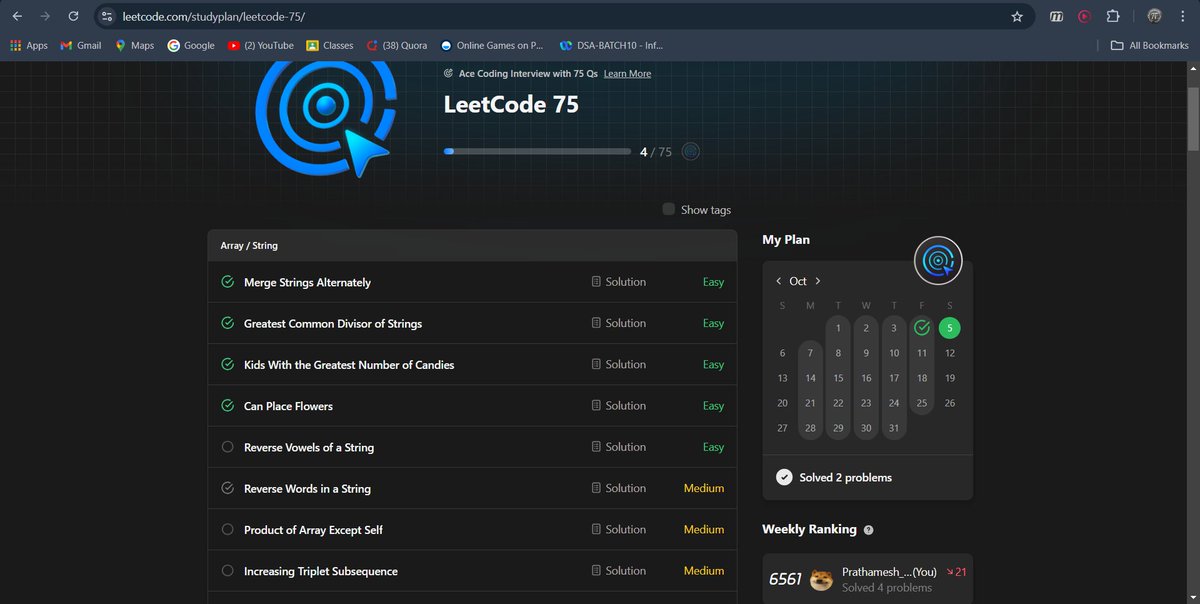Go to next month in My Plan calendar
Screen dimensions: 1200x604
coord(818,281)
